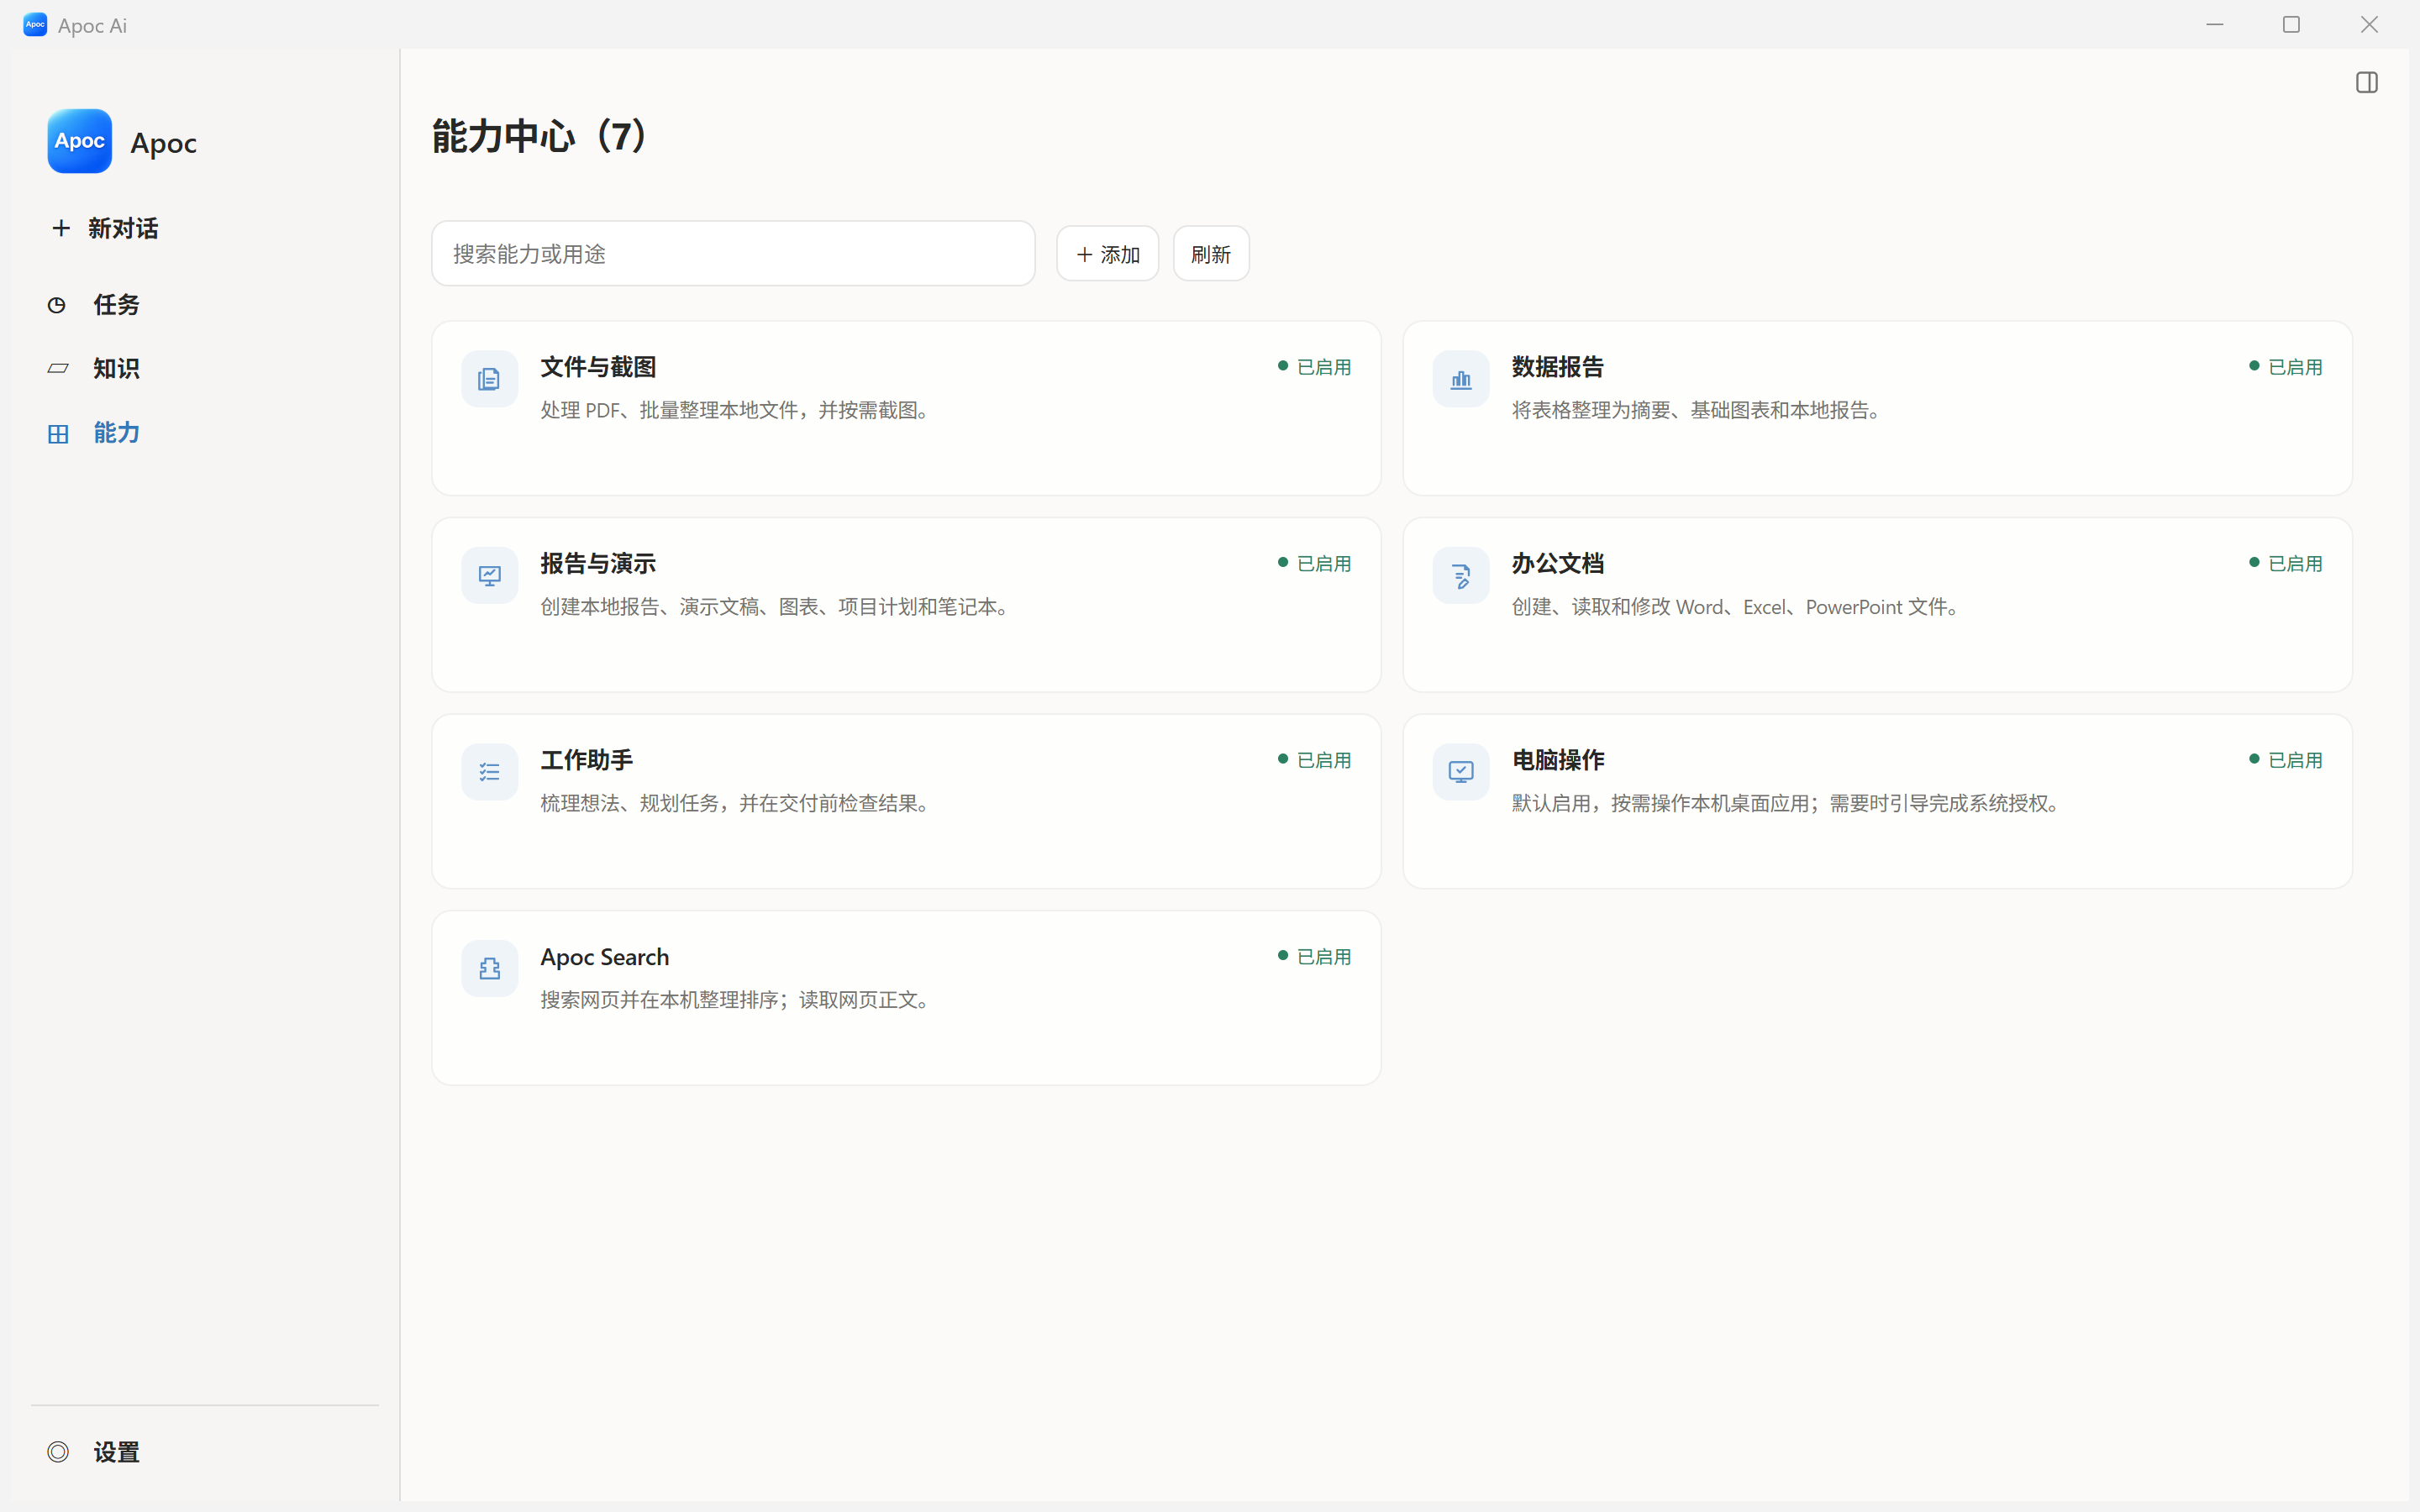Click the 能力中心（7）heading
The height and width of the screenshot is (1512, 2420).
click(540, 136)
